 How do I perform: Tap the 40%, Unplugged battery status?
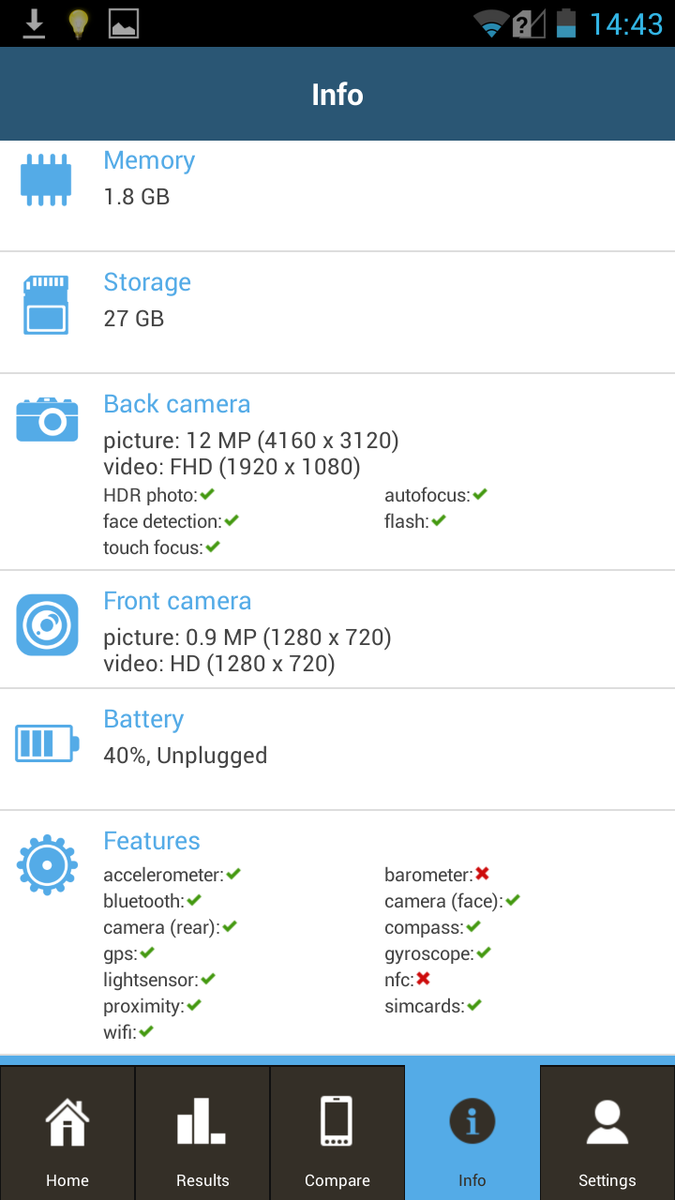(x=185, y=755)
